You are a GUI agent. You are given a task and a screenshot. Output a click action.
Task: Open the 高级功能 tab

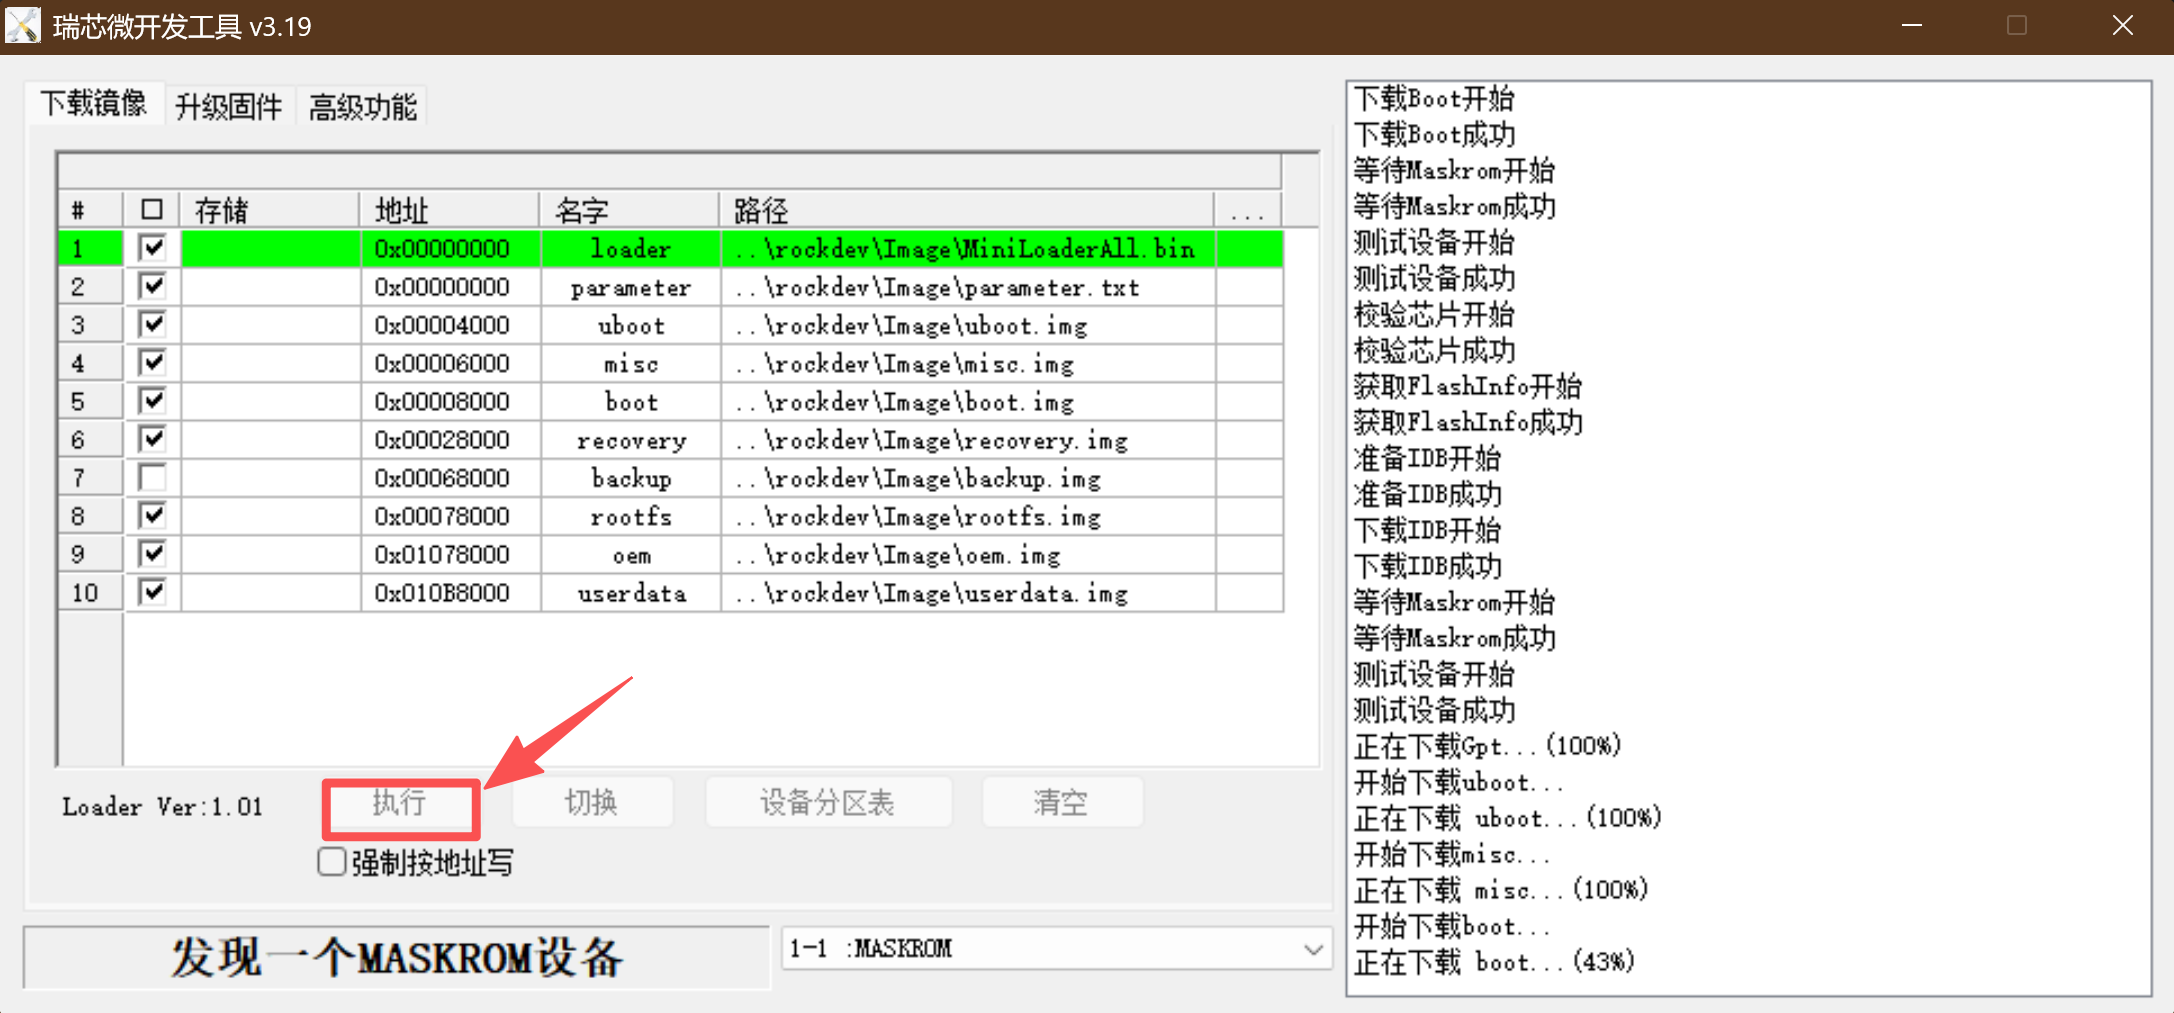(362, 106)
